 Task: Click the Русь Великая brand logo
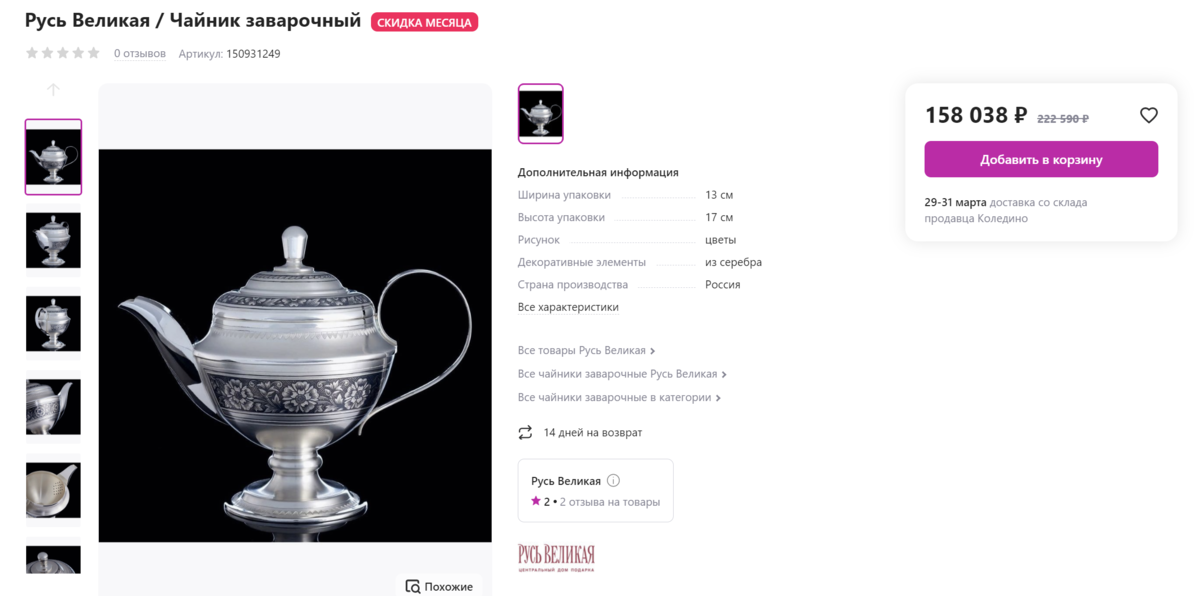click(x=557, y=558)
